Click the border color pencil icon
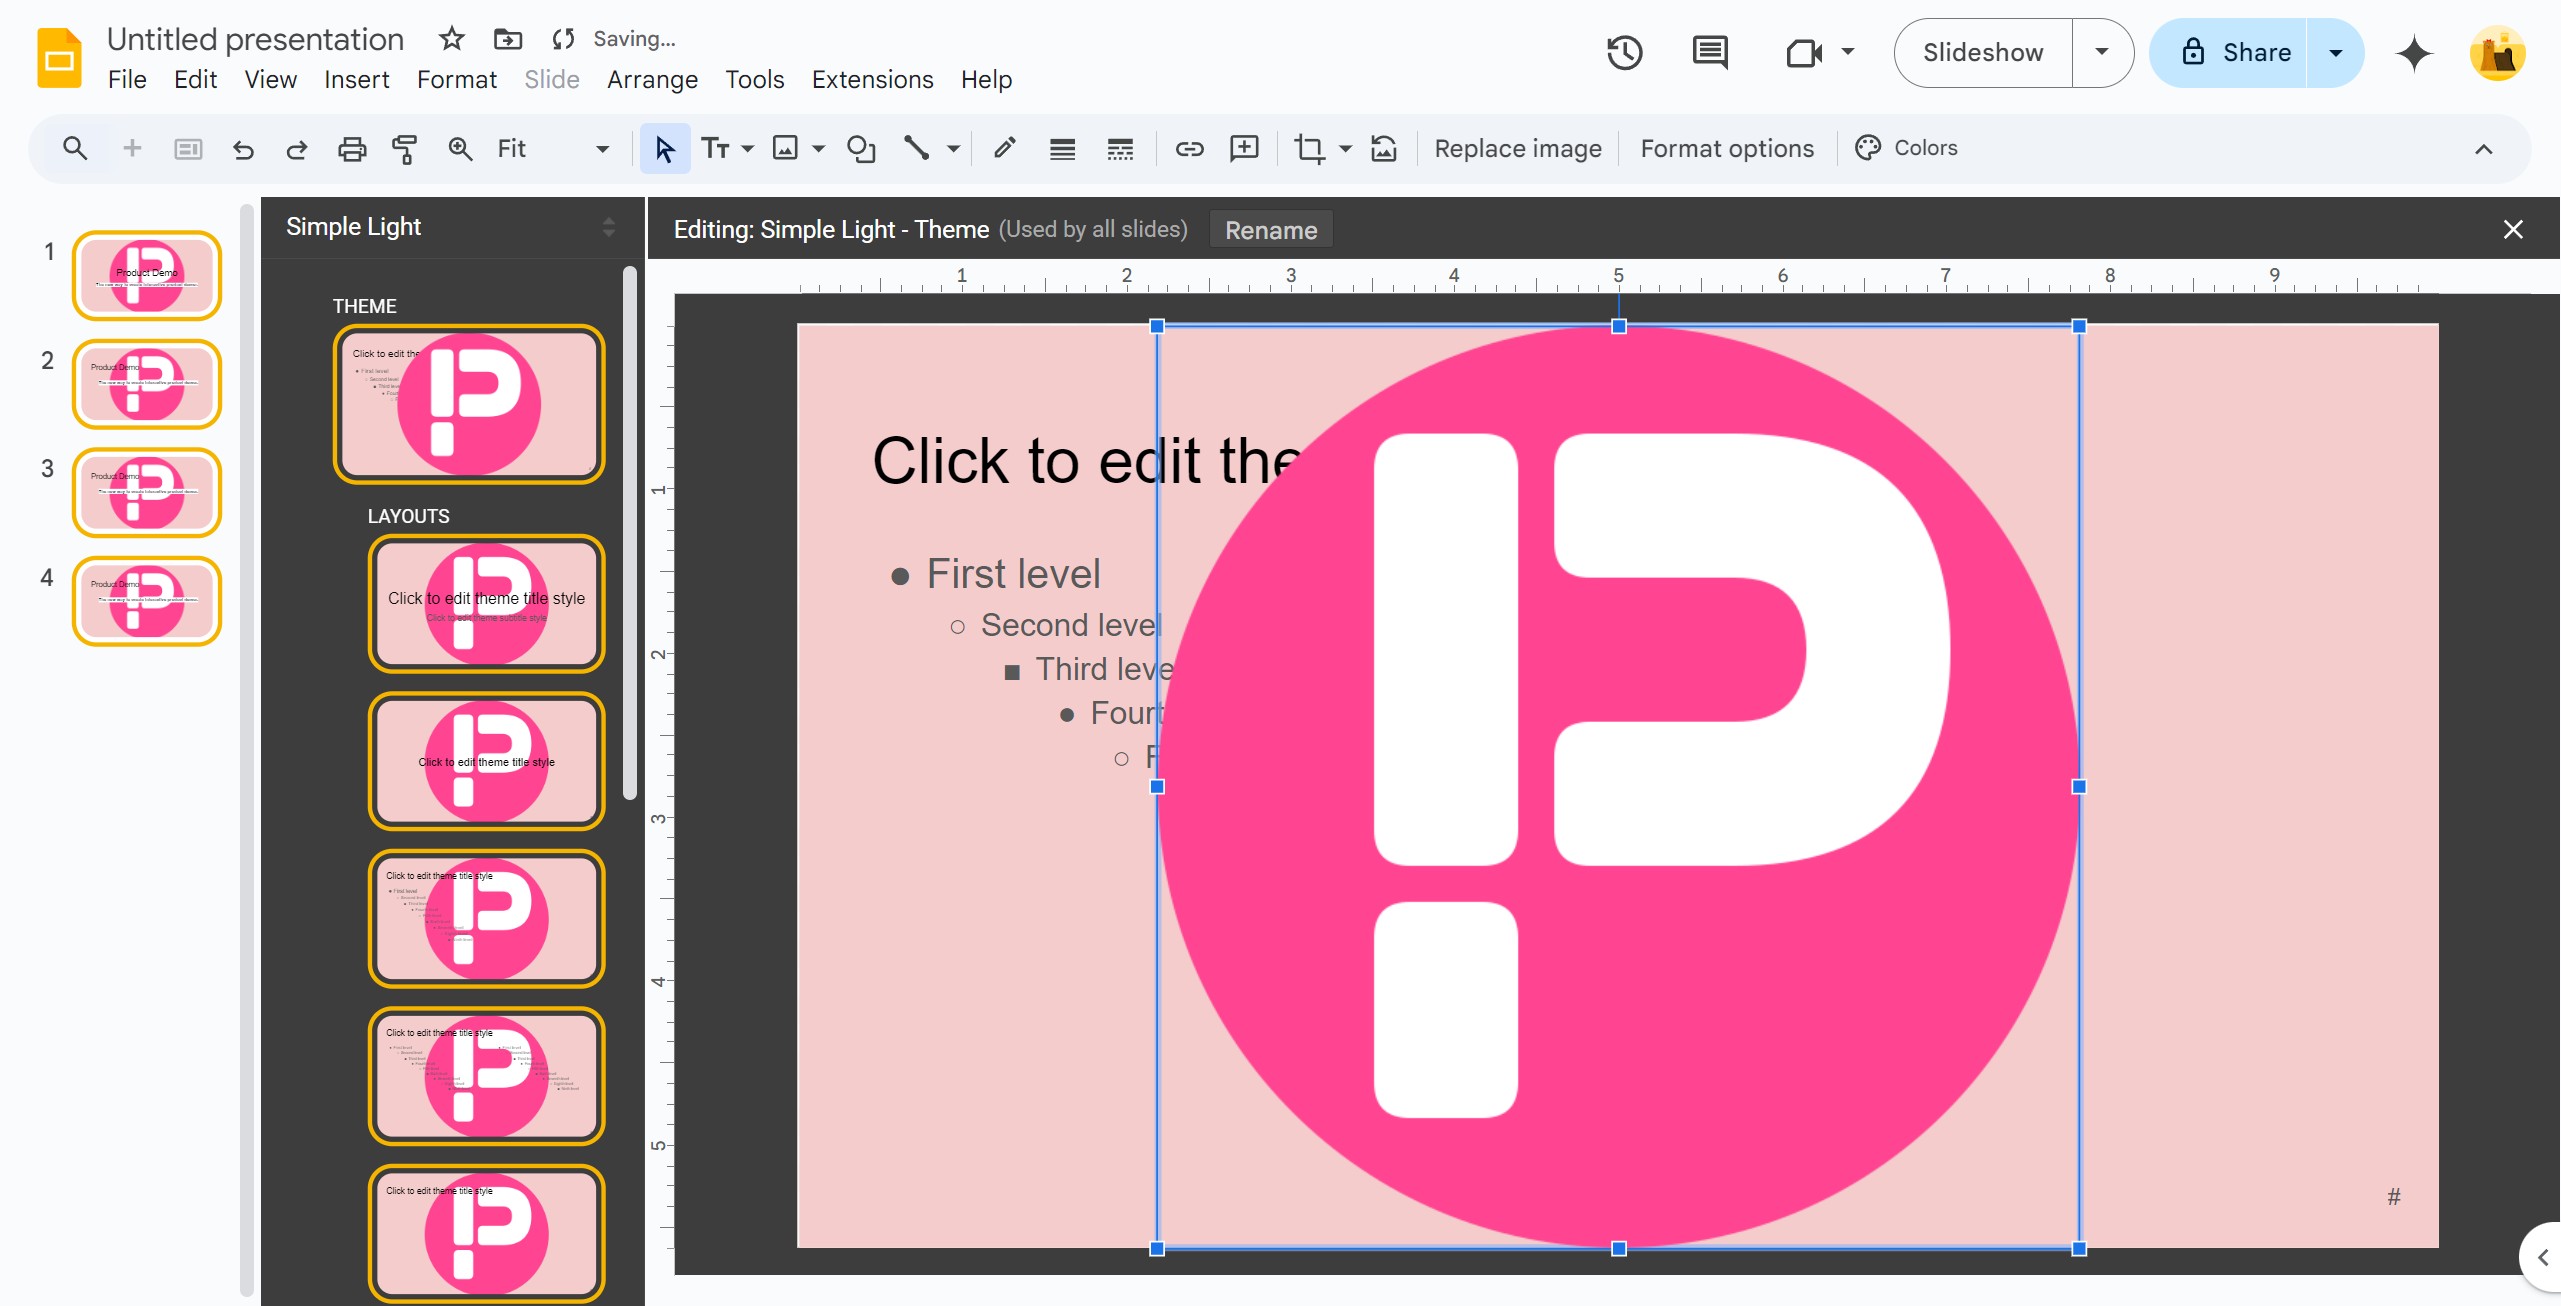Image resolution: width=2561 pixels, height=1306 pixels. click(x=1005, y=149)
